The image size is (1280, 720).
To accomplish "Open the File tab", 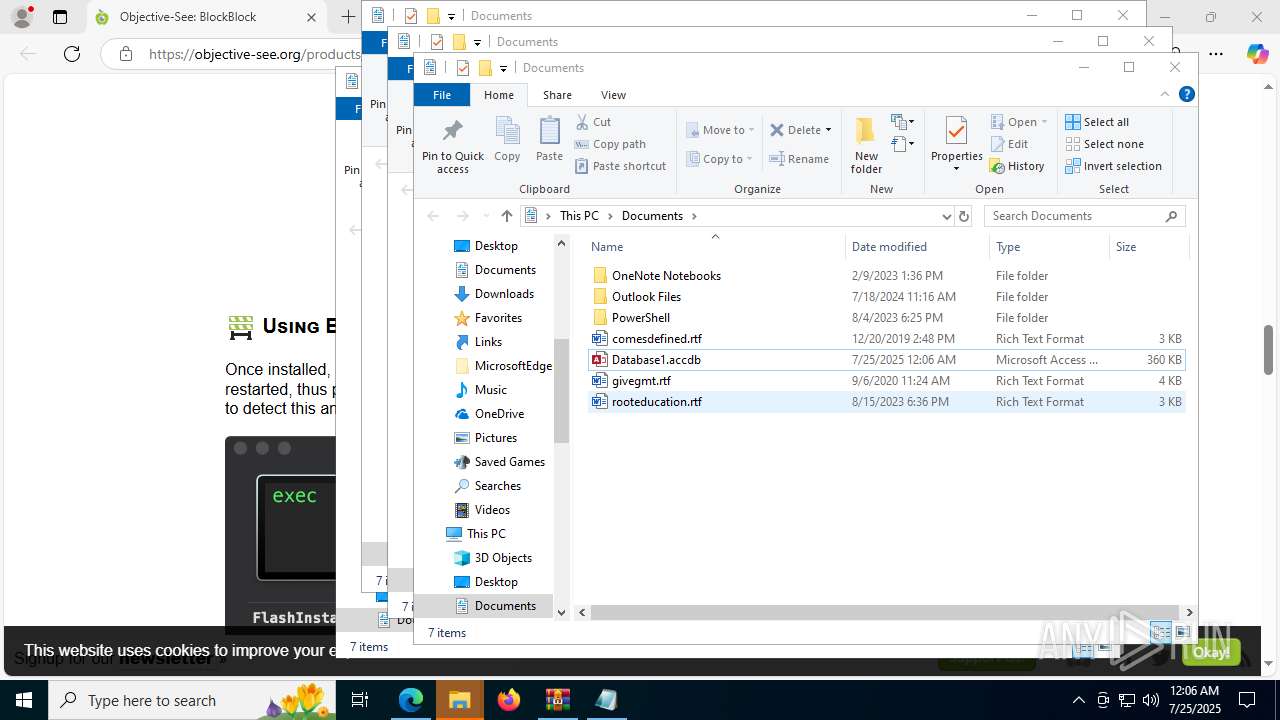I will [442, 95].
